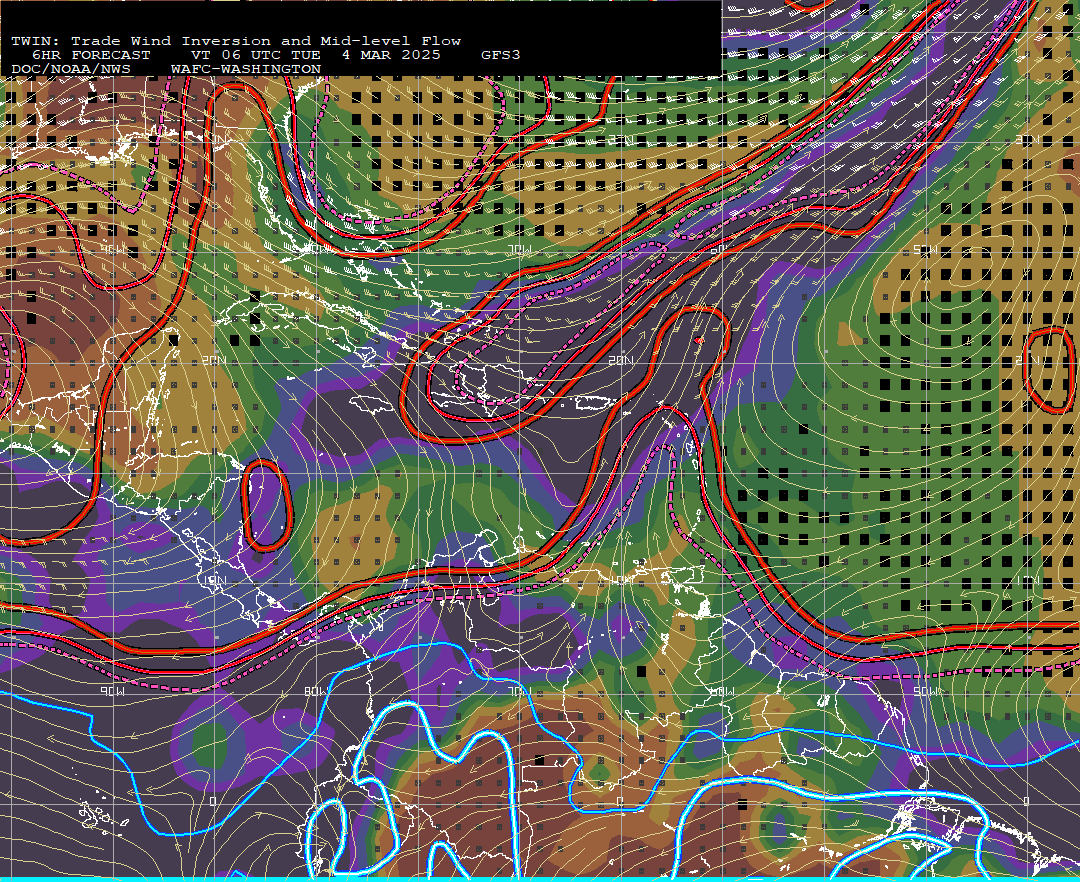This screenshot has width=1080, height=882.
Task: Click the 0 equator label in the Pacific
Action: (x=212, y=801)
